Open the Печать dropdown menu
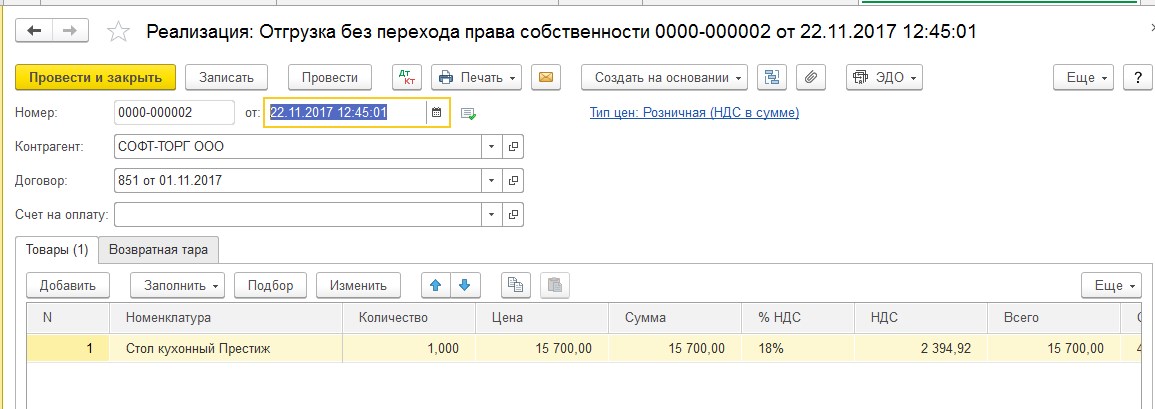 click(477, 77)
